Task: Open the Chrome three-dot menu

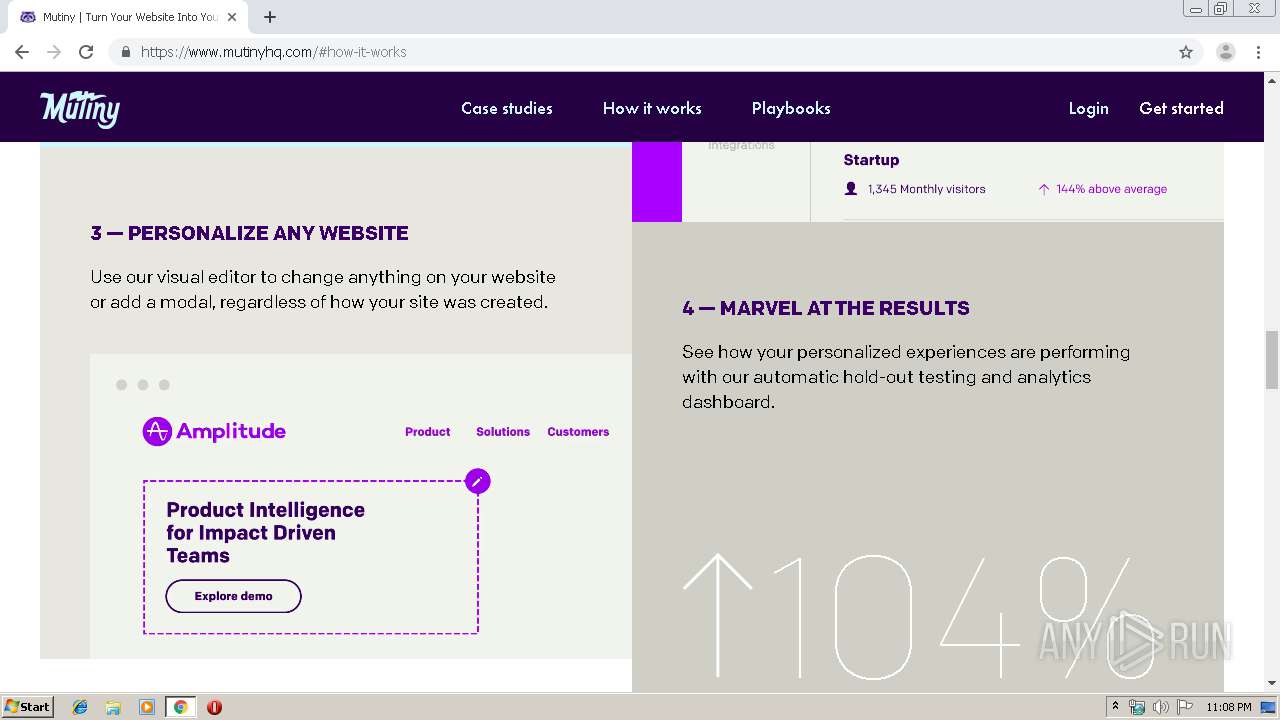Action: pos(1259,52)
